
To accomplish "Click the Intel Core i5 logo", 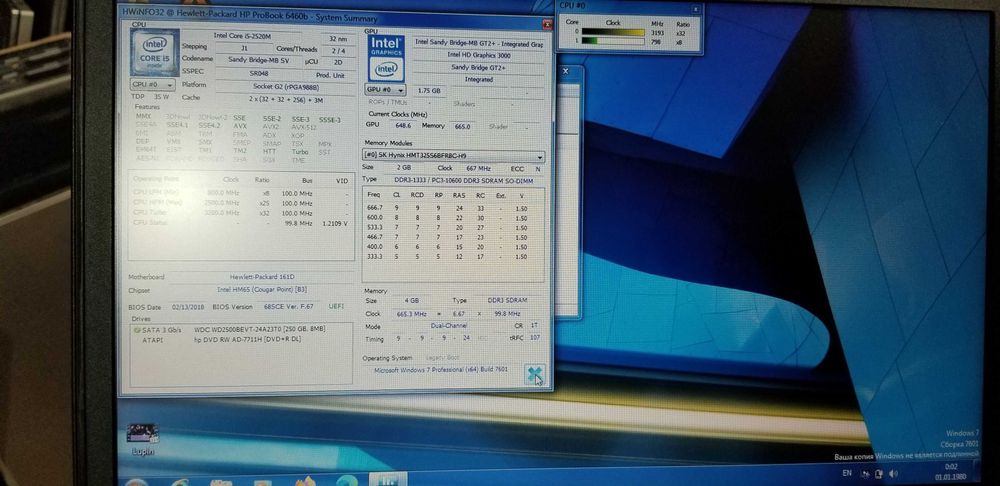I will (x=154, y=51).
